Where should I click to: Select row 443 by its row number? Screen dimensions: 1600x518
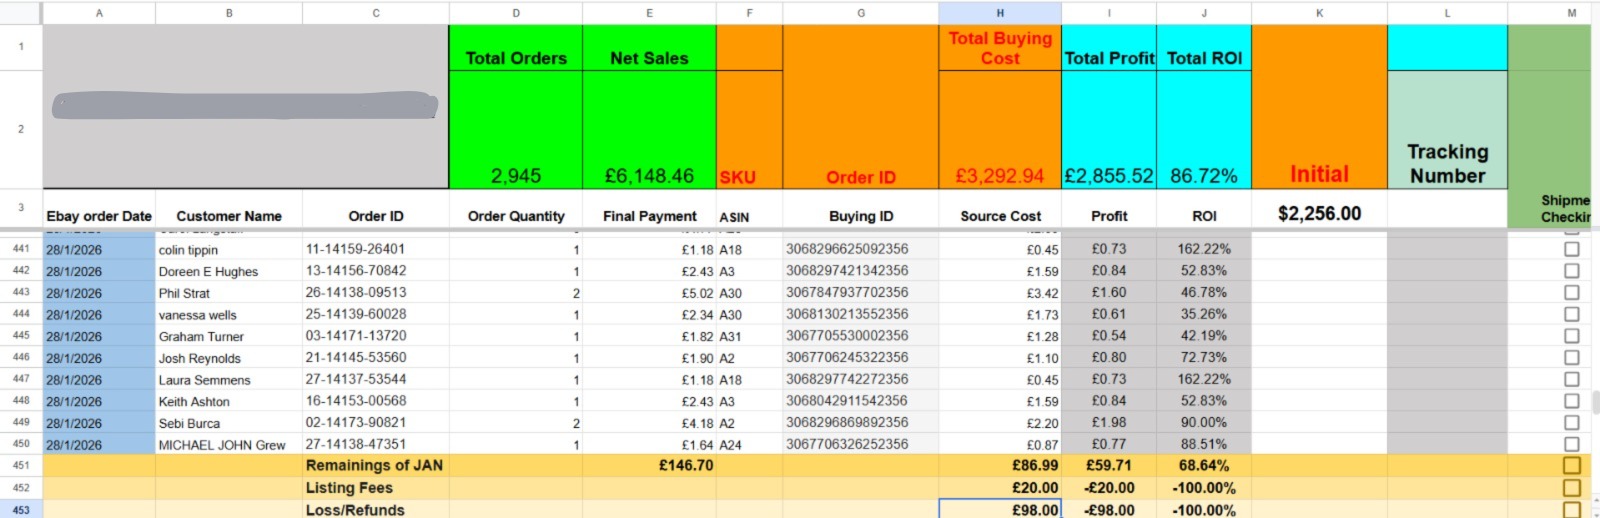[21, 293]
